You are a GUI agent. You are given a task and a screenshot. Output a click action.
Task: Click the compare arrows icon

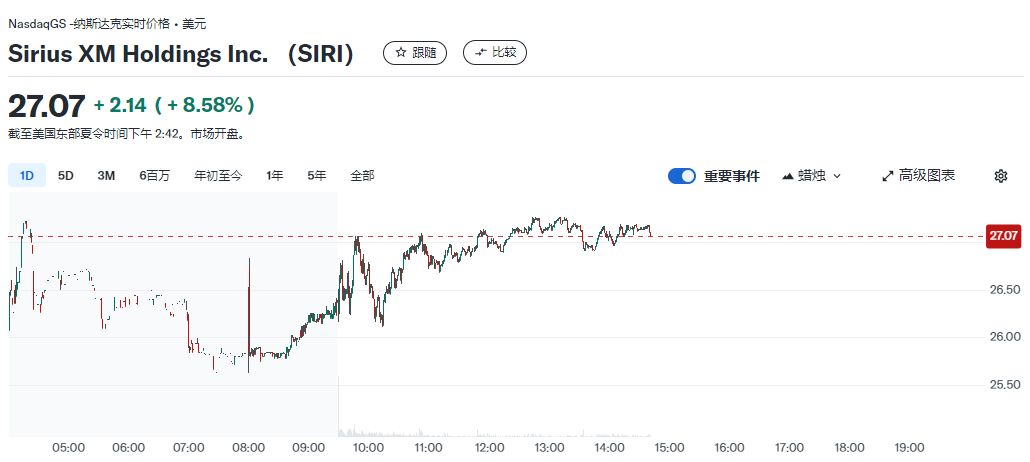(481, 53)
